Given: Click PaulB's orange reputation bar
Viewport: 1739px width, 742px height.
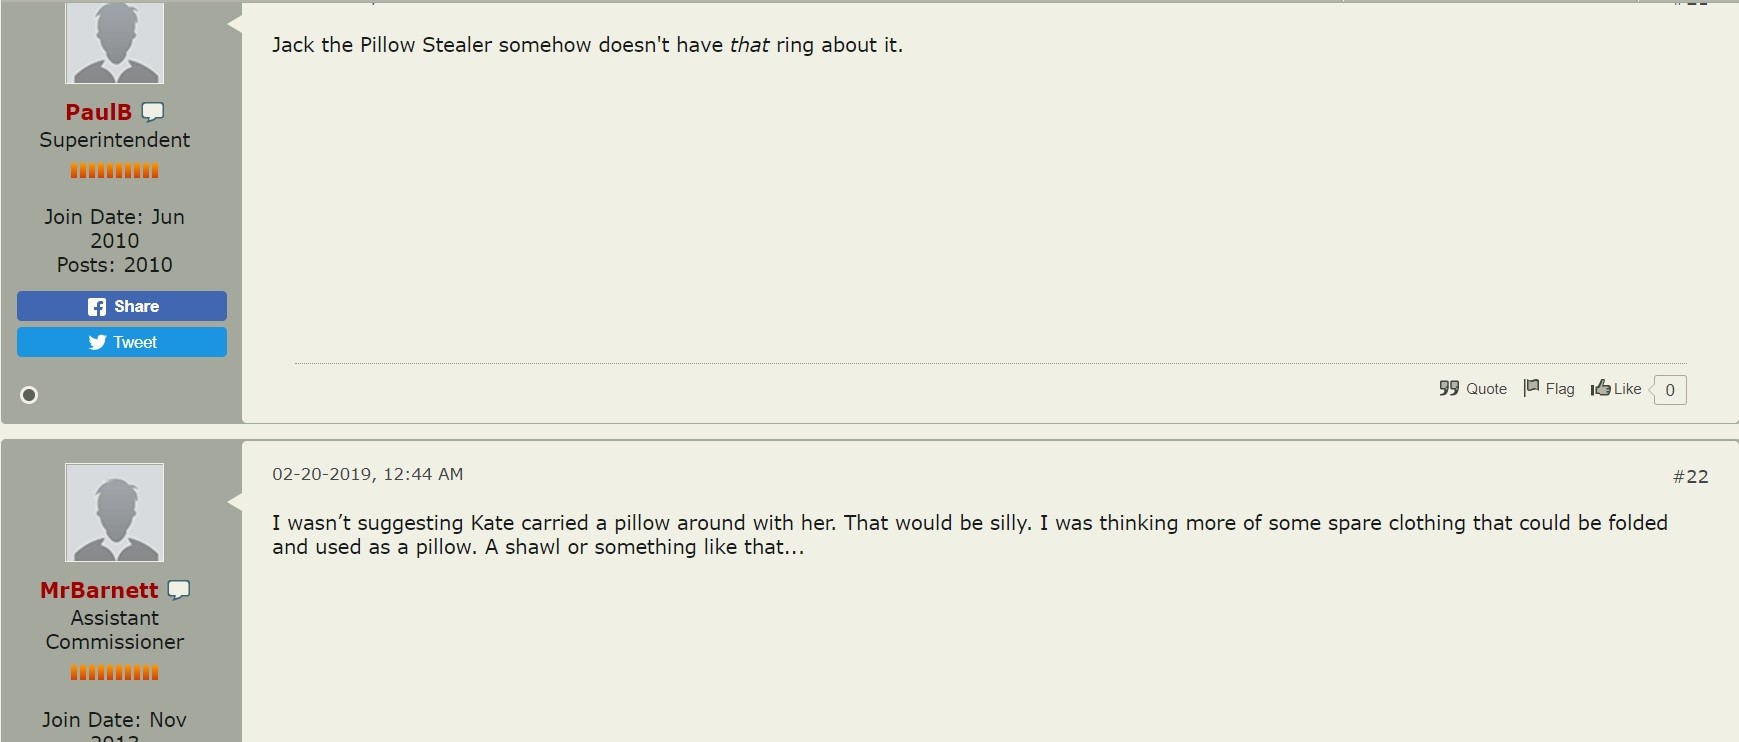Looking at the screenshot, I should [114, 171].
